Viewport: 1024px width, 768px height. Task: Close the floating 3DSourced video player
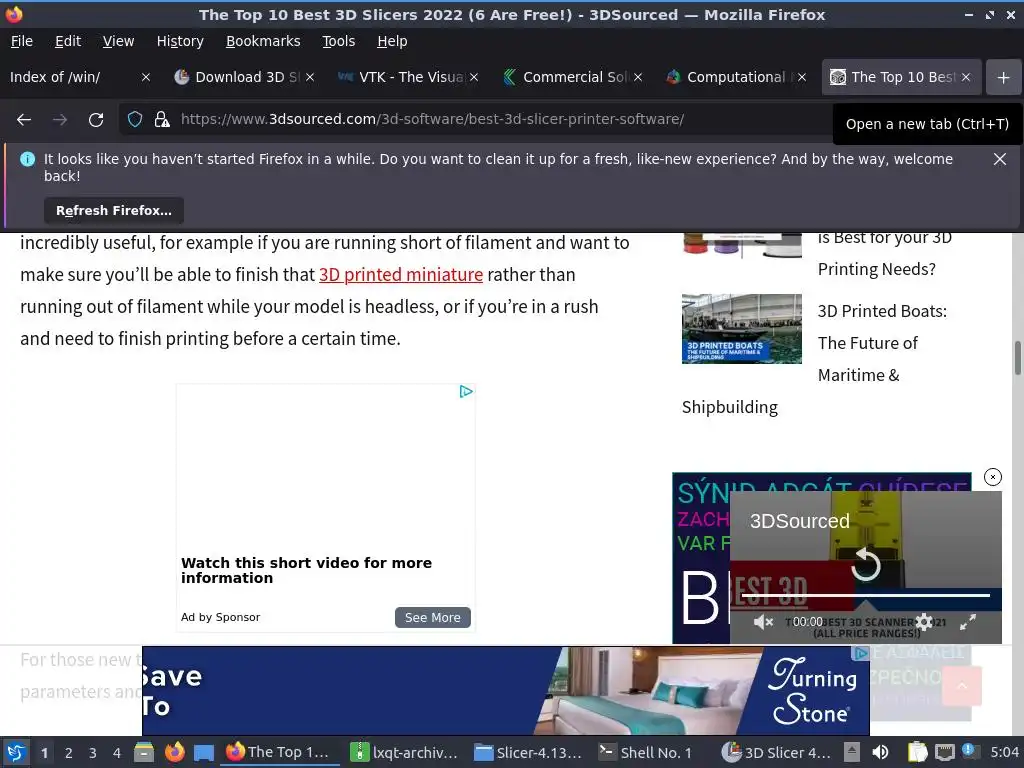point(993,477)
